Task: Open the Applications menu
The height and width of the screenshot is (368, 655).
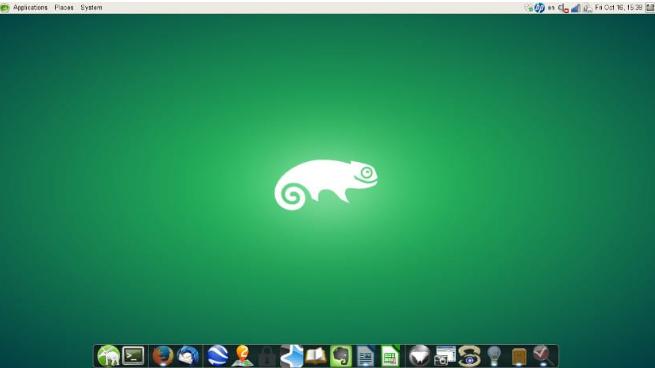Action: [30, 8]
